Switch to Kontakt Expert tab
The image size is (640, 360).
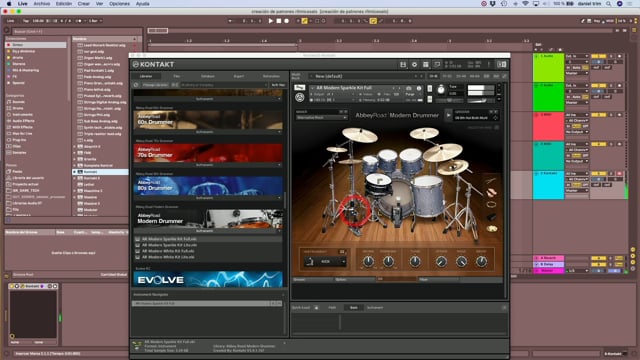[239, 76]
